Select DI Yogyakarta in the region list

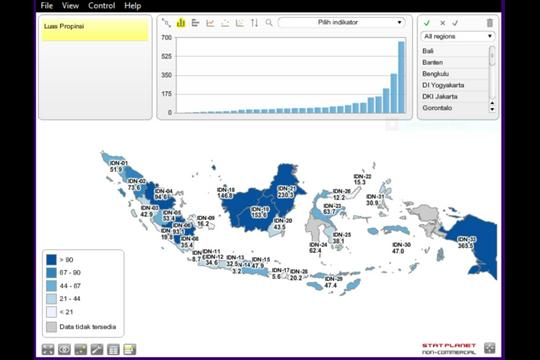[x=455, y=85]
